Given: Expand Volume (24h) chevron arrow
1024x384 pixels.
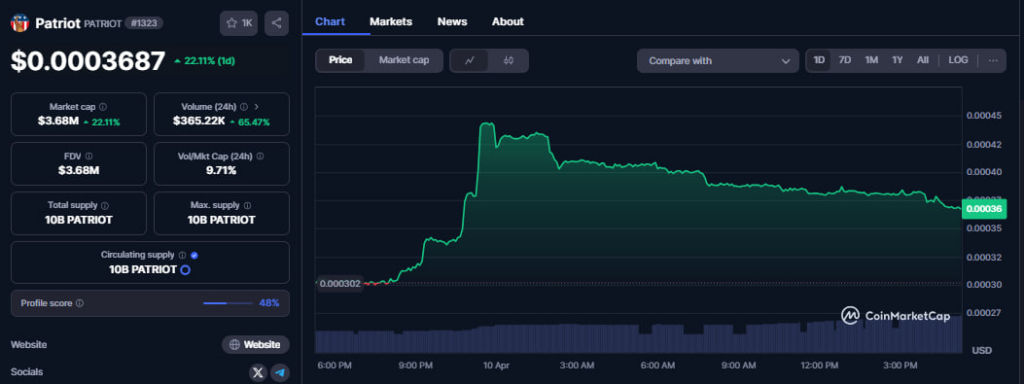Looking at the screenshot, I should click(x=256, y=106).
